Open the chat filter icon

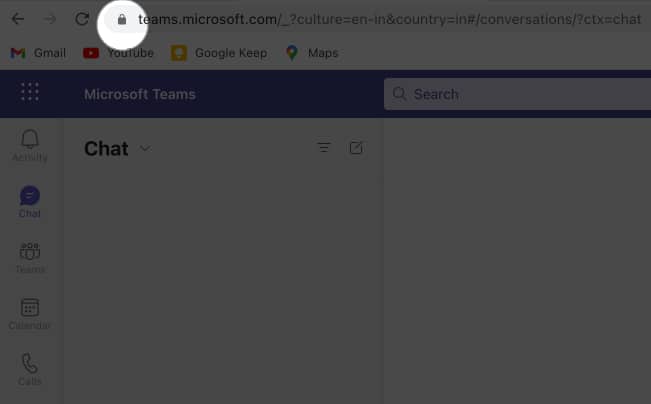[x=324, y=147]
